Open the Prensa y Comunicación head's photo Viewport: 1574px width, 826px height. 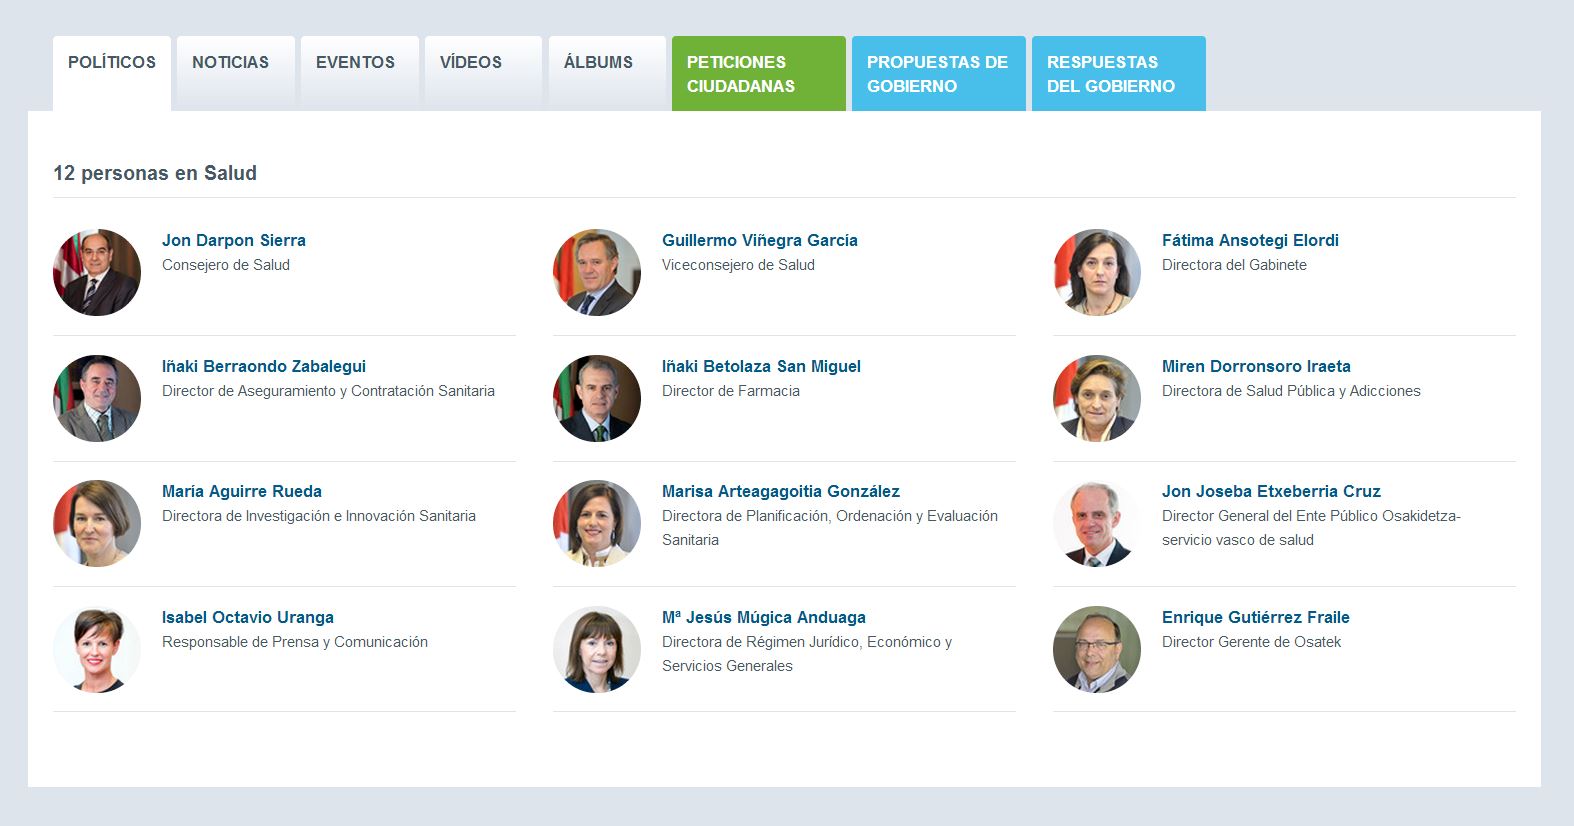[97, 649]
